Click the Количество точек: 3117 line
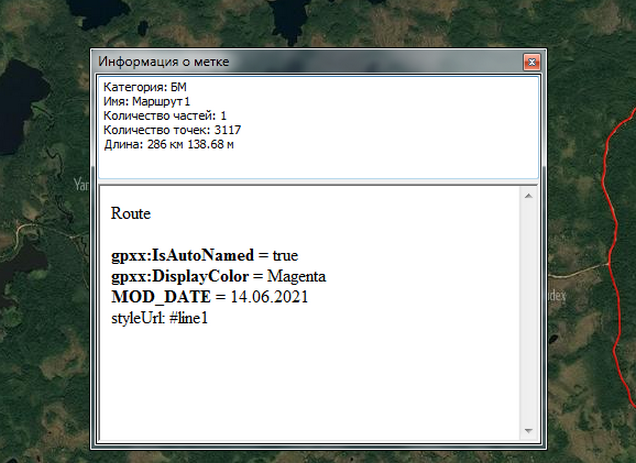 (x=172, y=130)
